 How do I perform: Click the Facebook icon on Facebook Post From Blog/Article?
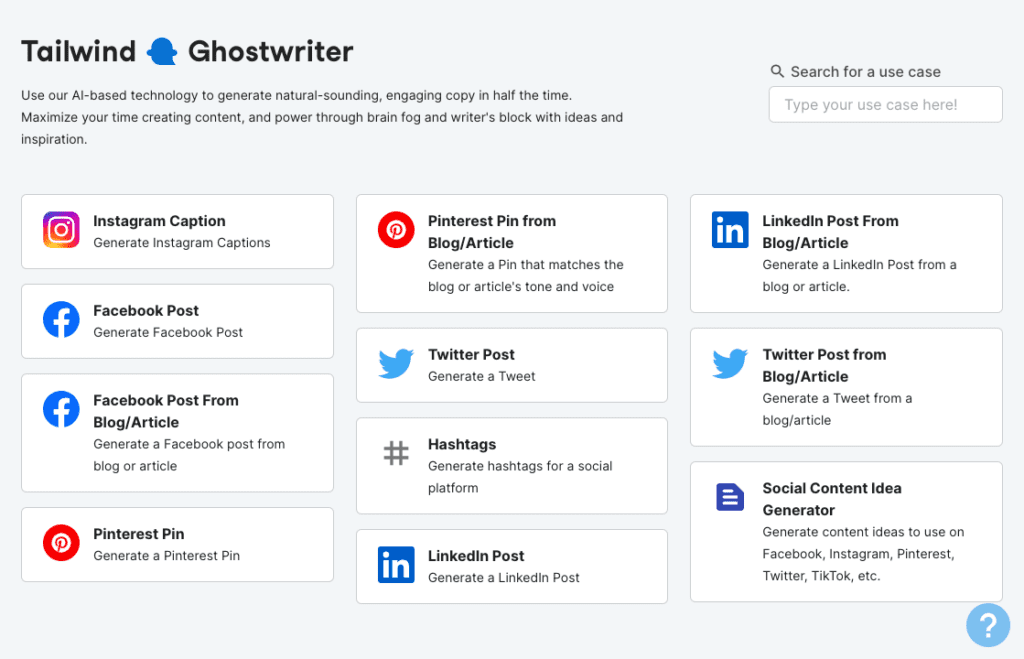pyautogui.click(x=60, y=410)
